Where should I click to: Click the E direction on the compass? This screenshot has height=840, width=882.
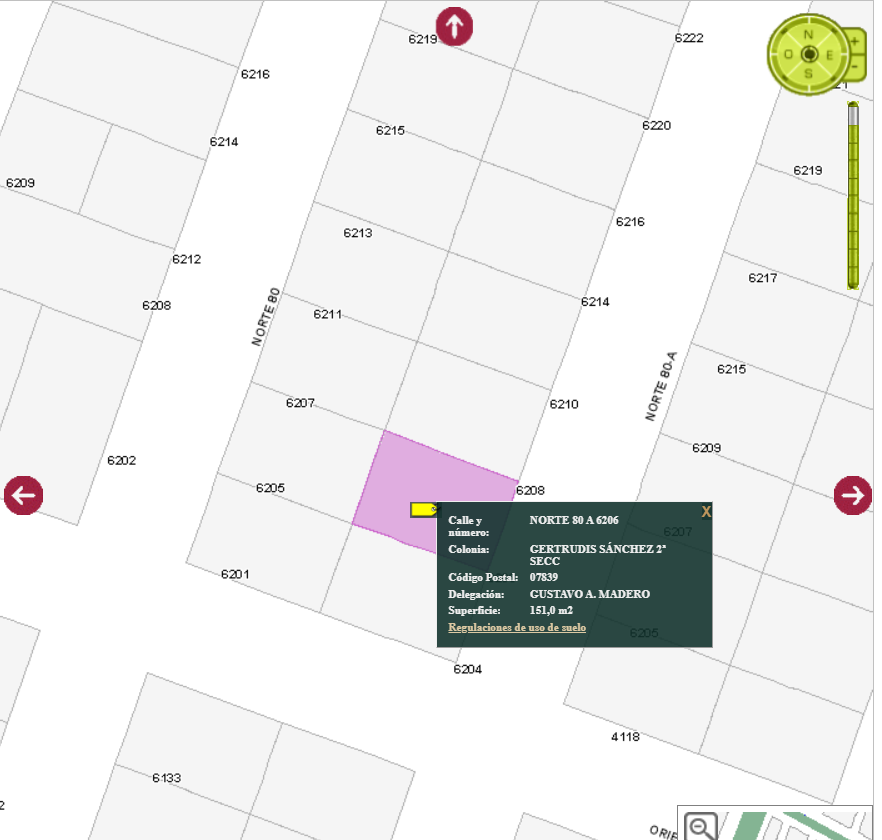[830, 54]
